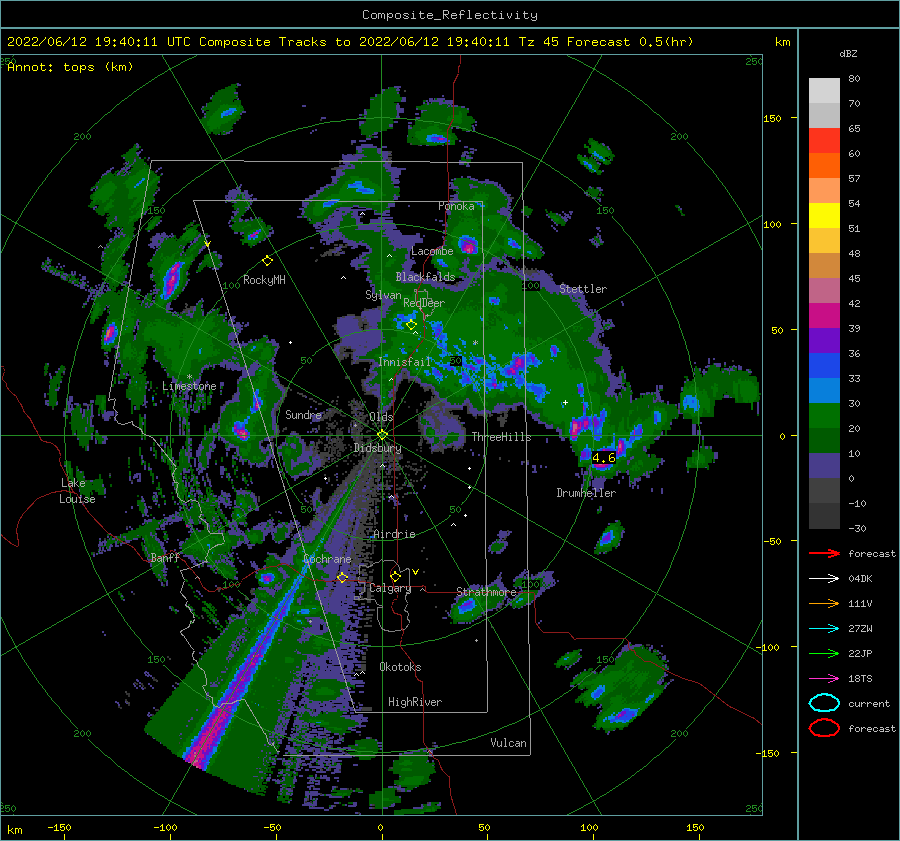Image resolution: width=900 pixels, height=841 pixels.
Task: Select the 4.6 storm top label
Action: pos(603,458)
